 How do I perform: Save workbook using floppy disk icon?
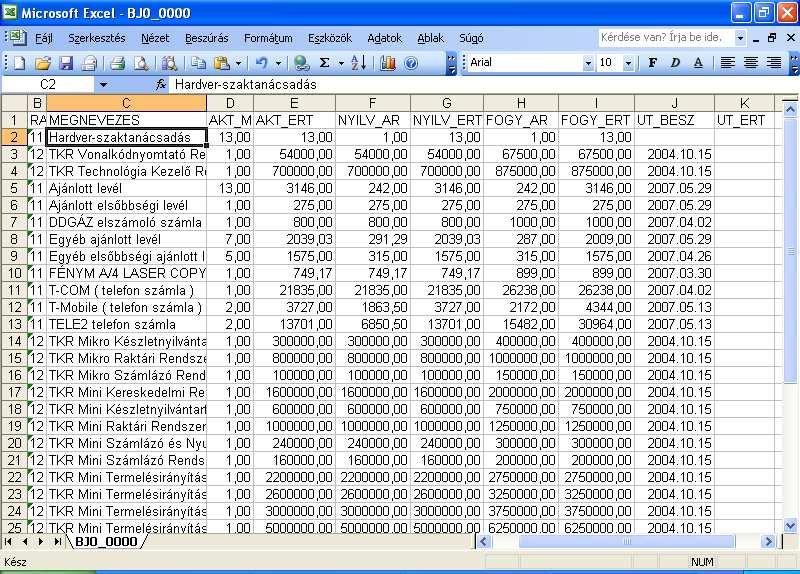[x=66, y=63]
